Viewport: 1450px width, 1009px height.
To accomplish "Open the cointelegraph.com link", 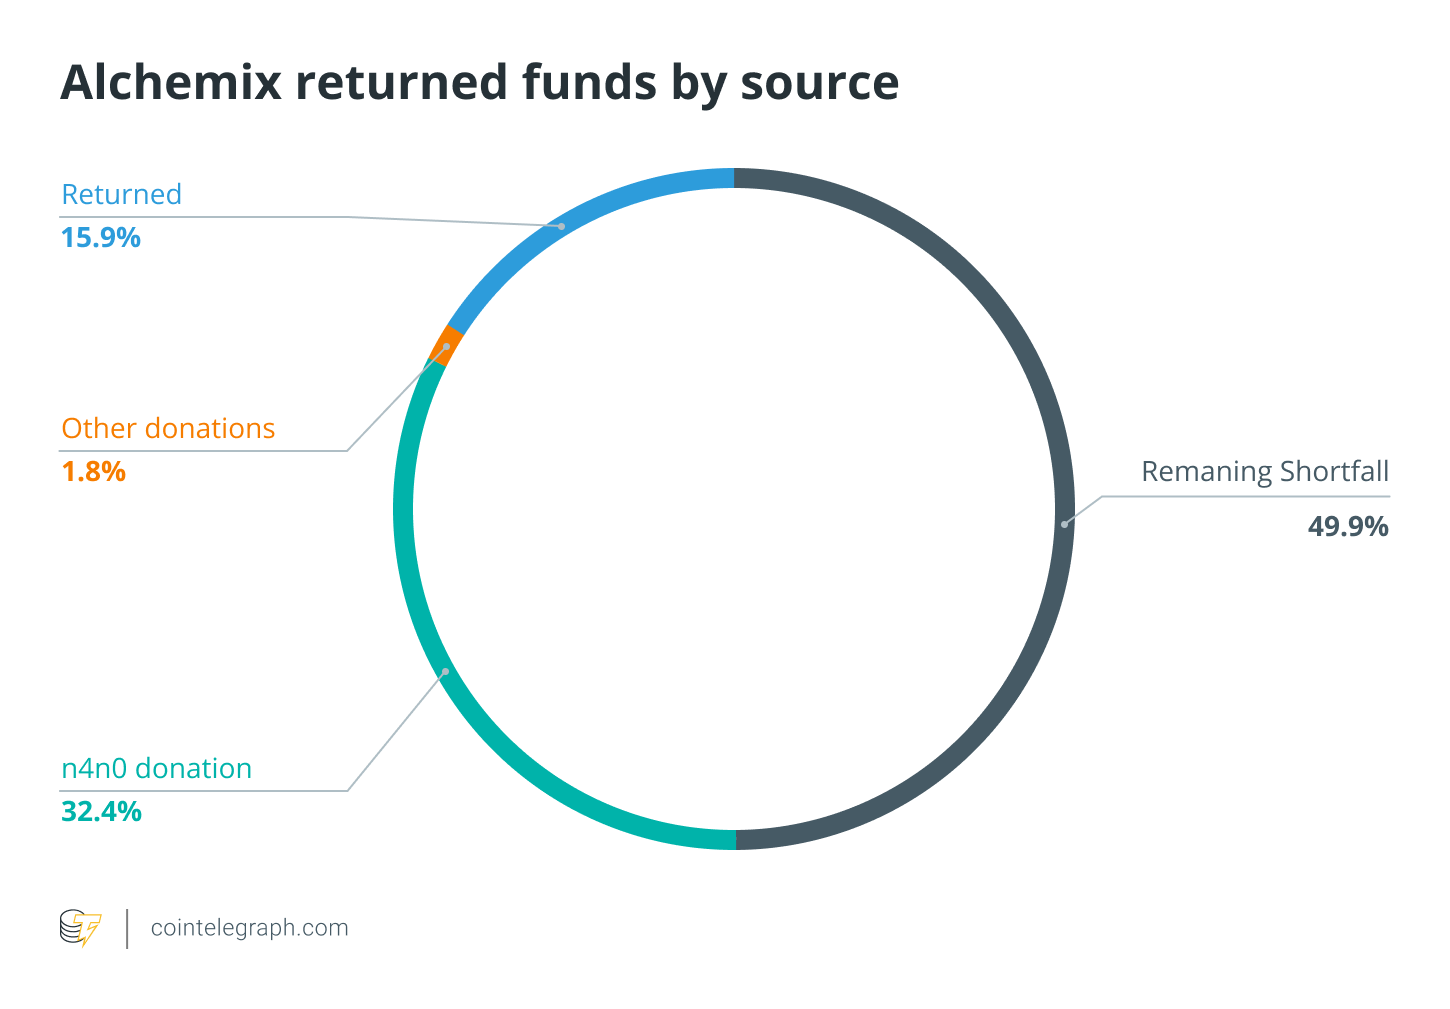I will [249, 928].
